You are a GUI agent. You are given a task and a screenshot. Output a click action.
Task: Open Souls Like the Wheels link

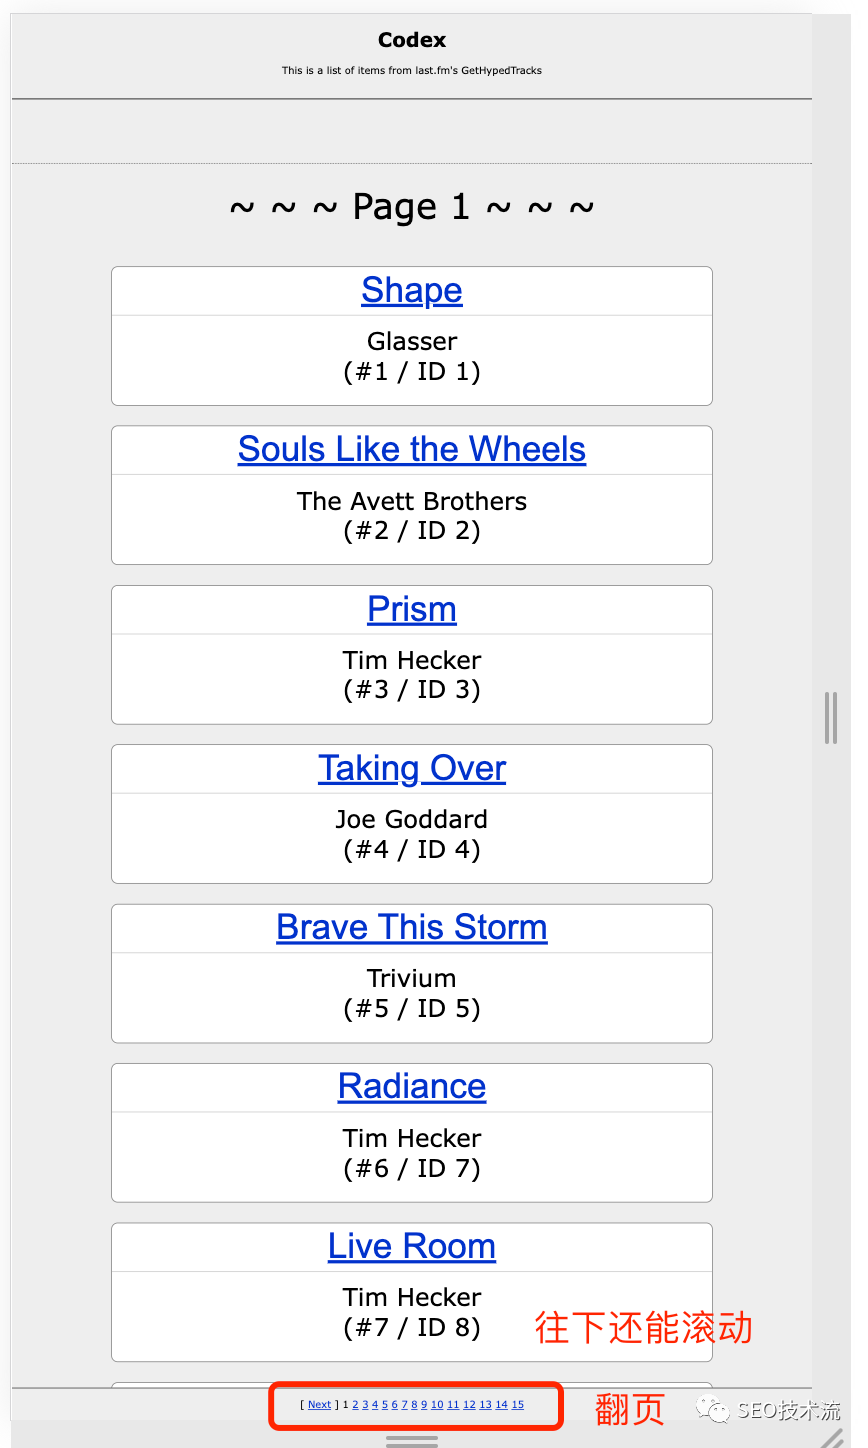tap(411, 449)
